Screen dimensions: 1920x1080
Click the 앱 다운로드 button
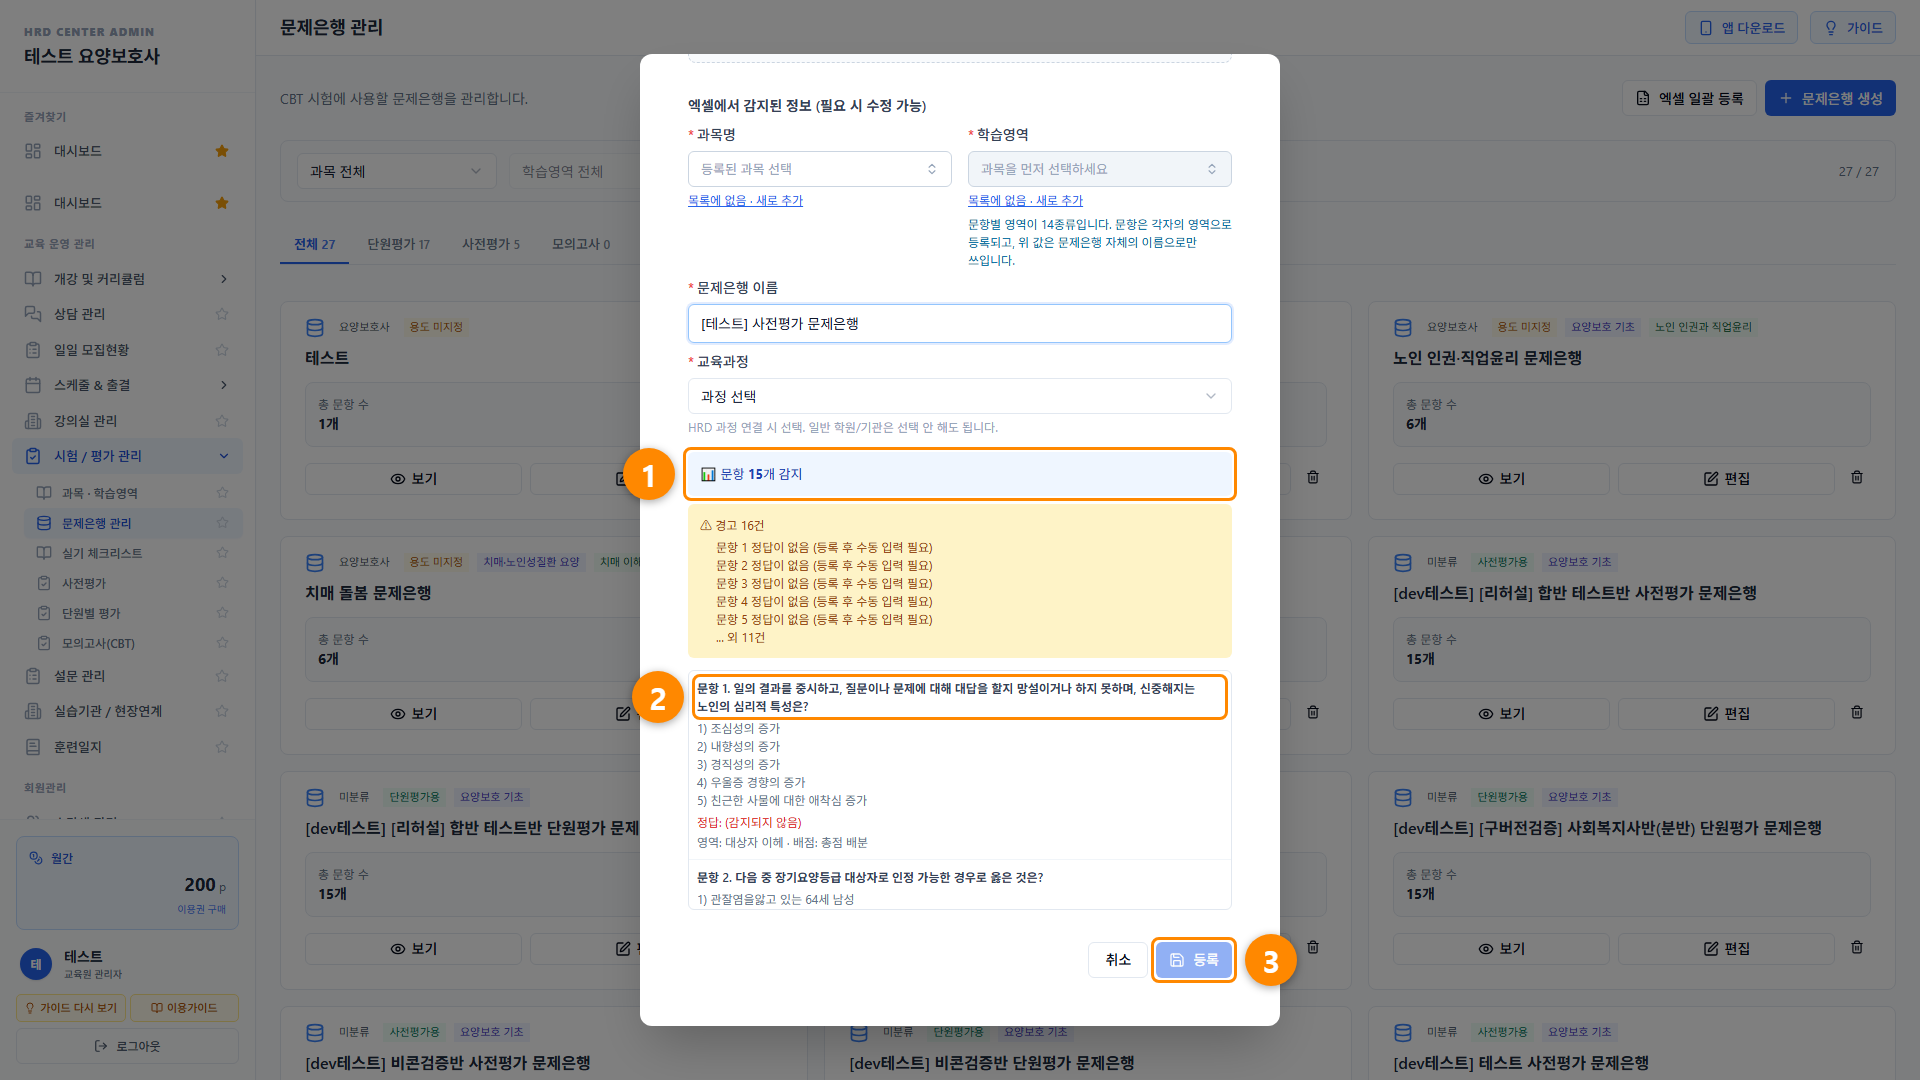pos(1741,28)
